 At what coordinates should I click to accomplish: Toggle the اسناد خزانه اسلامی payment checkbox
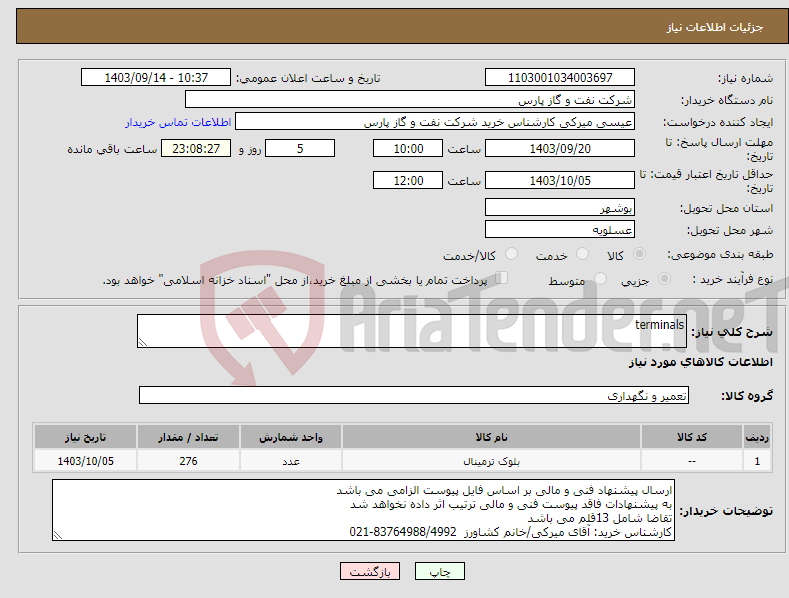(502, 278)
